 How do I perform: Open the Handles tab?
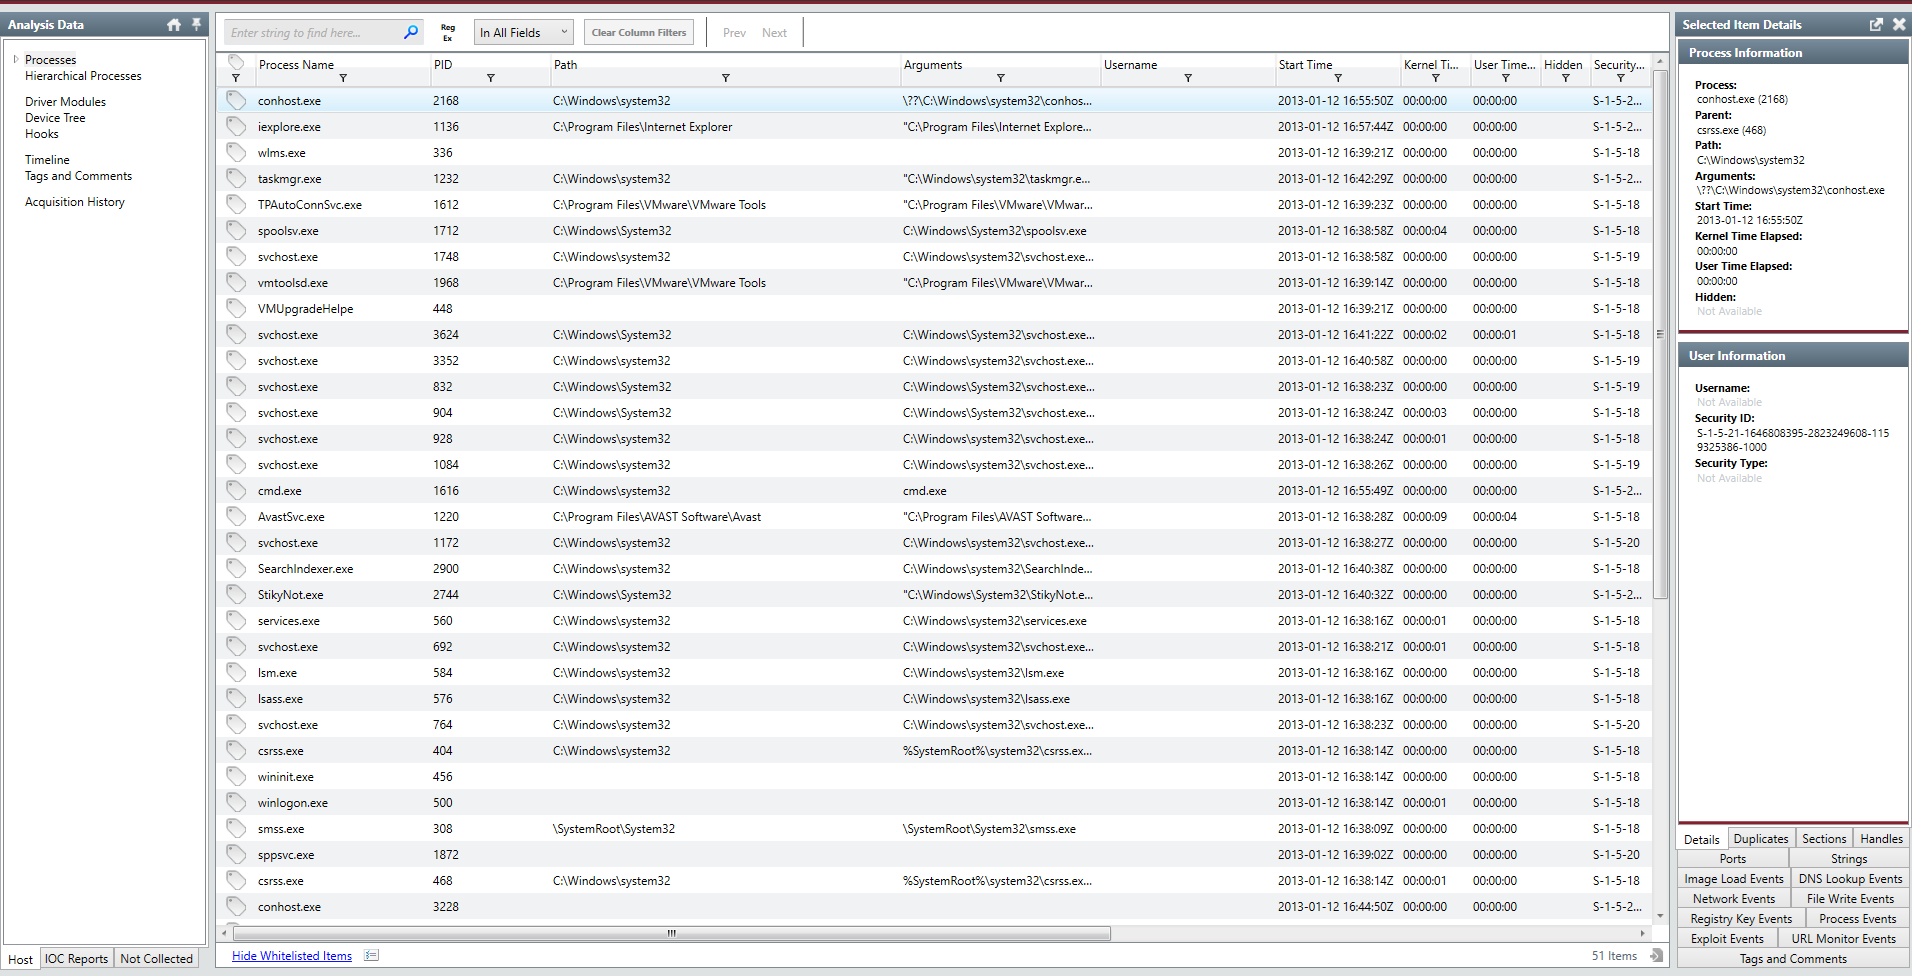point(1881,839)
